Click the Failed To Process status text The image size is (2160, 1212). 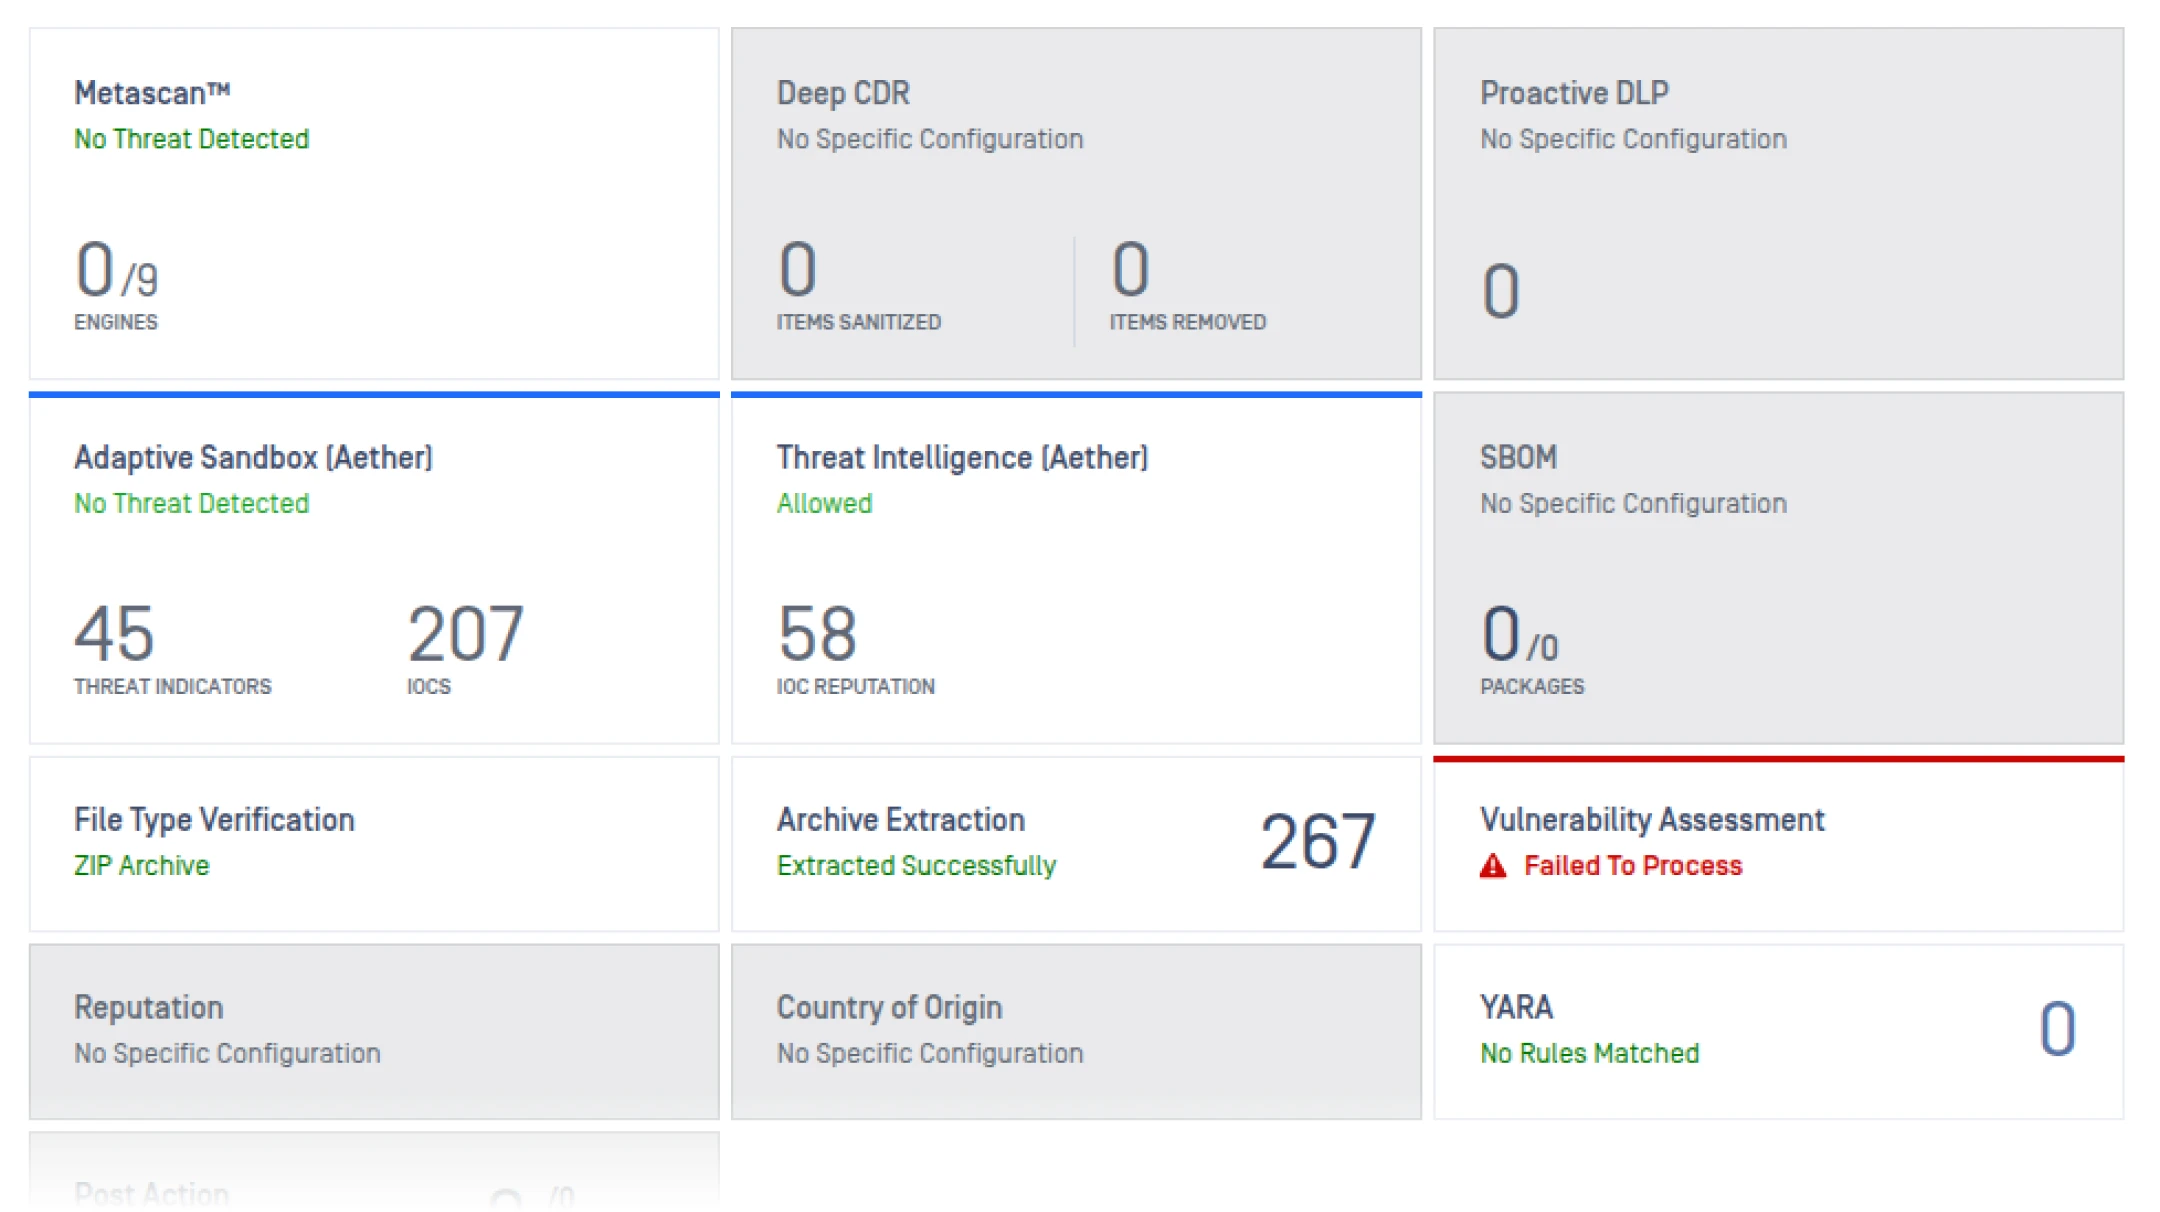coord(1632,866)
